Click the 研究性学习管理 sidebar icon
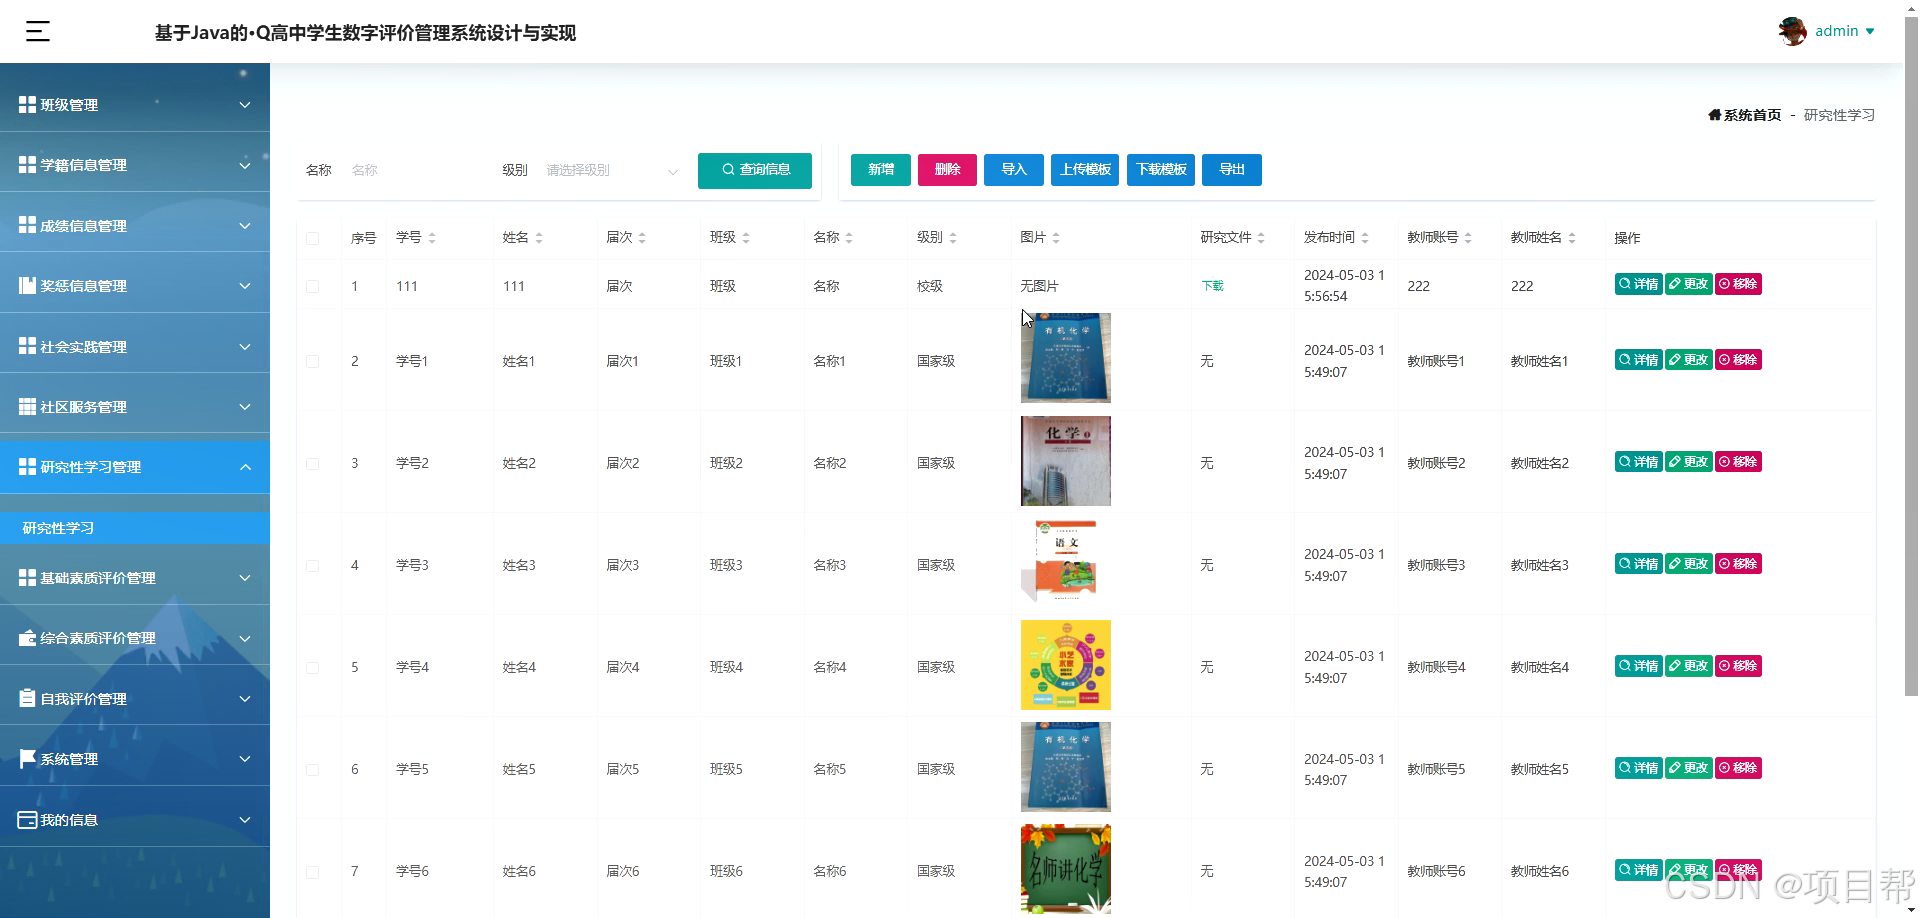The height and width of the screenshot is (918, 1920). 27,467
